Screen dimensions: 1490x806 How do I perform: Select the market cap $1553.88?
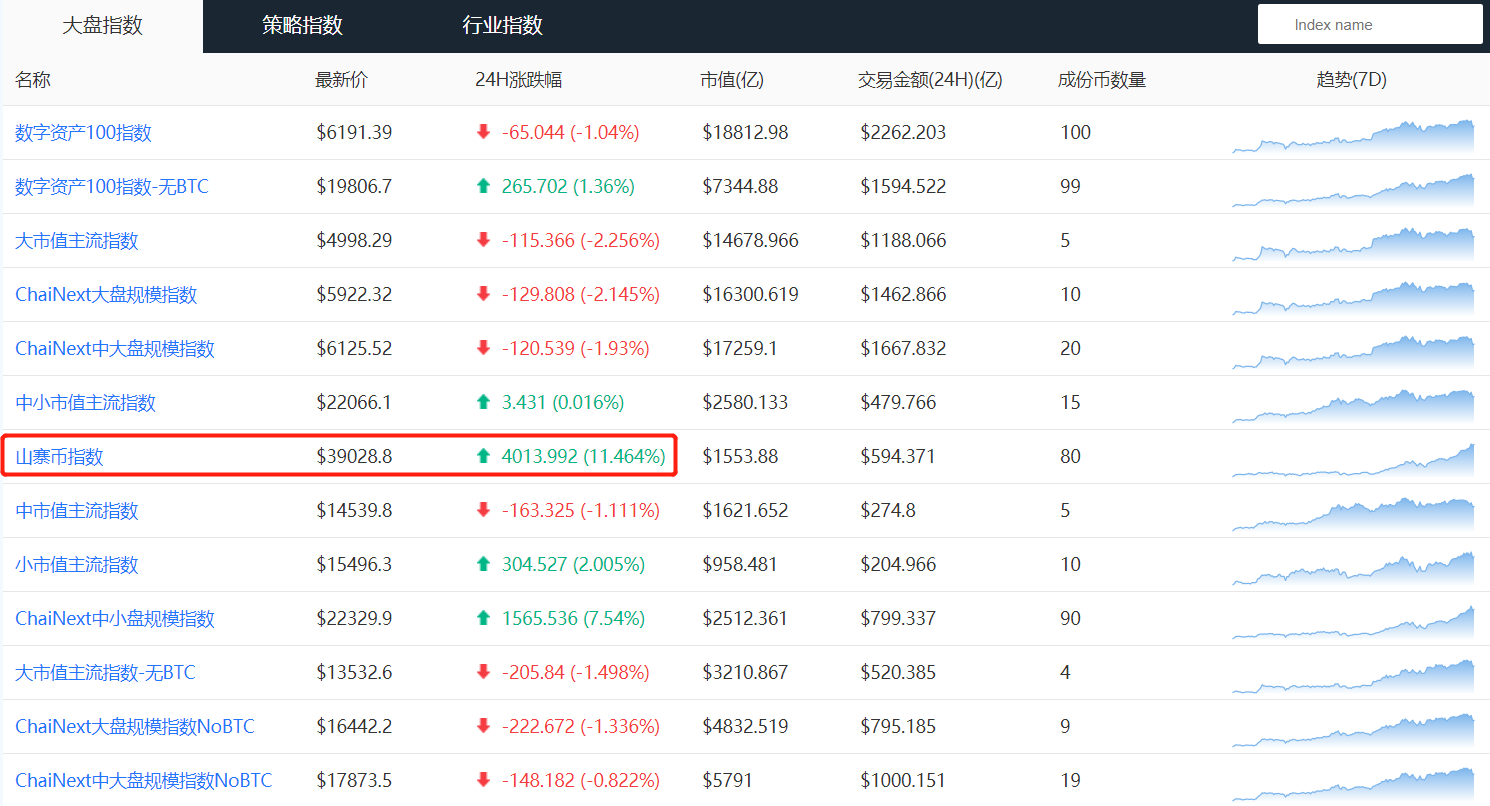pyautogui.click(x=740, y=456)
